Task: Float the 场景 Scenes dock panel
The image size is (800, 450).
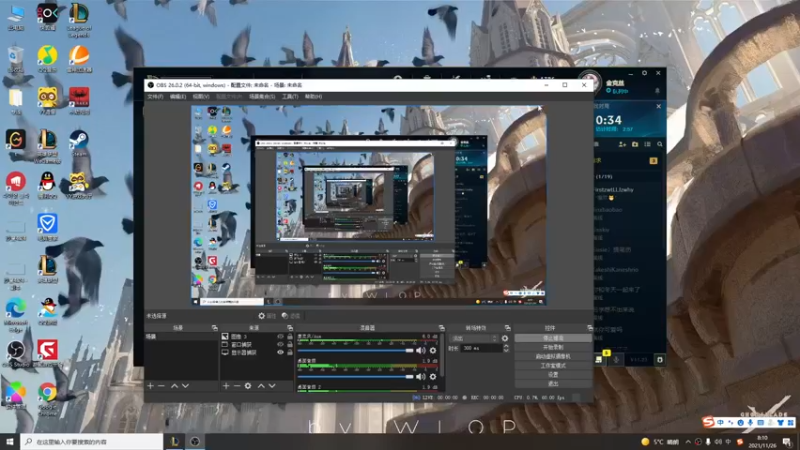Action: pyautogui.click(x=214, y=328)
